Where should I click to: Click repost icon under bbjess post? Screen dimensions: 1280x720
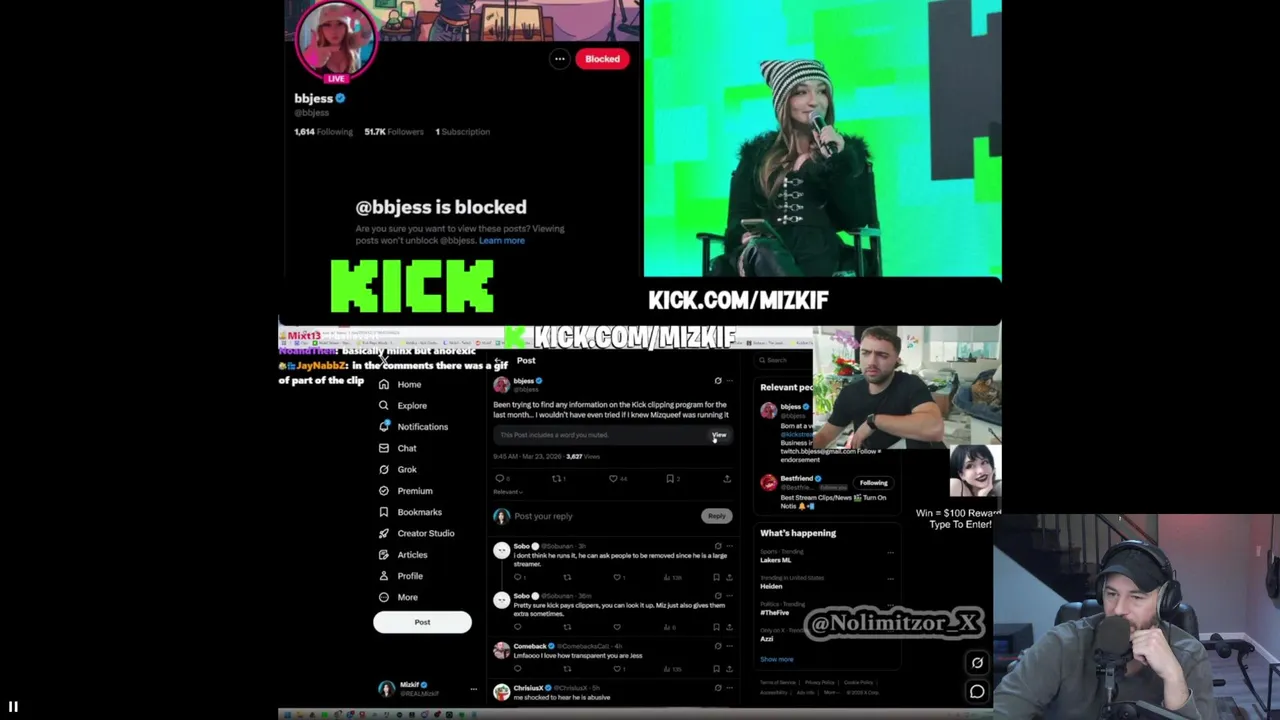tap(557, 479)
